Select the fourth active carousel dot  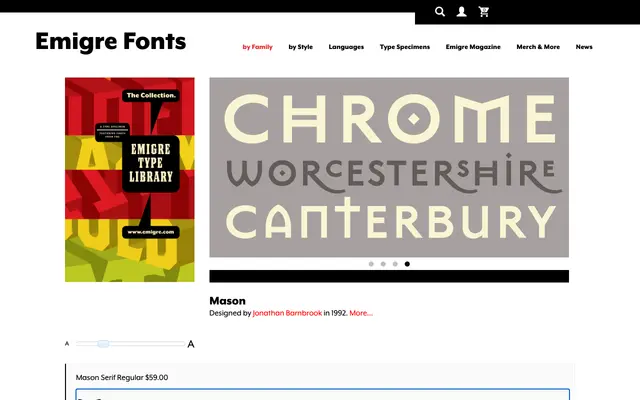tap(407, 264)
